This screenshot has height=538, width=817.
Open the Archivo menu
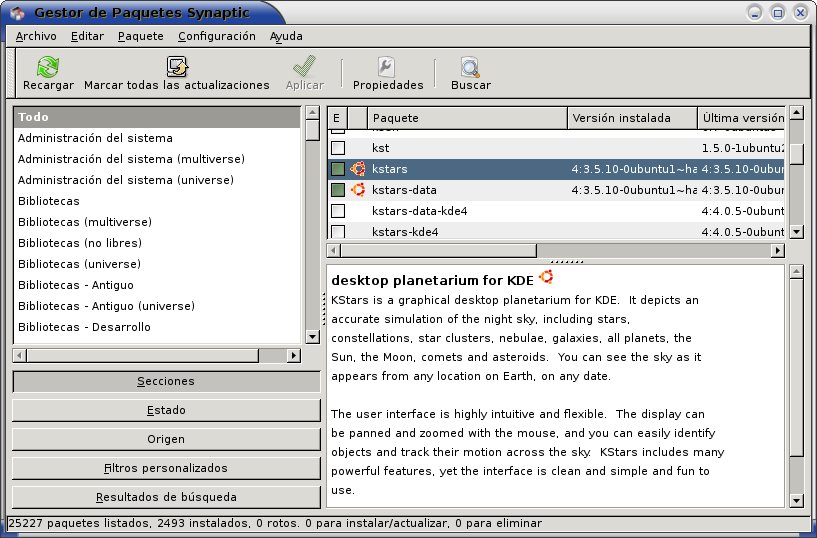click(36, 36)
